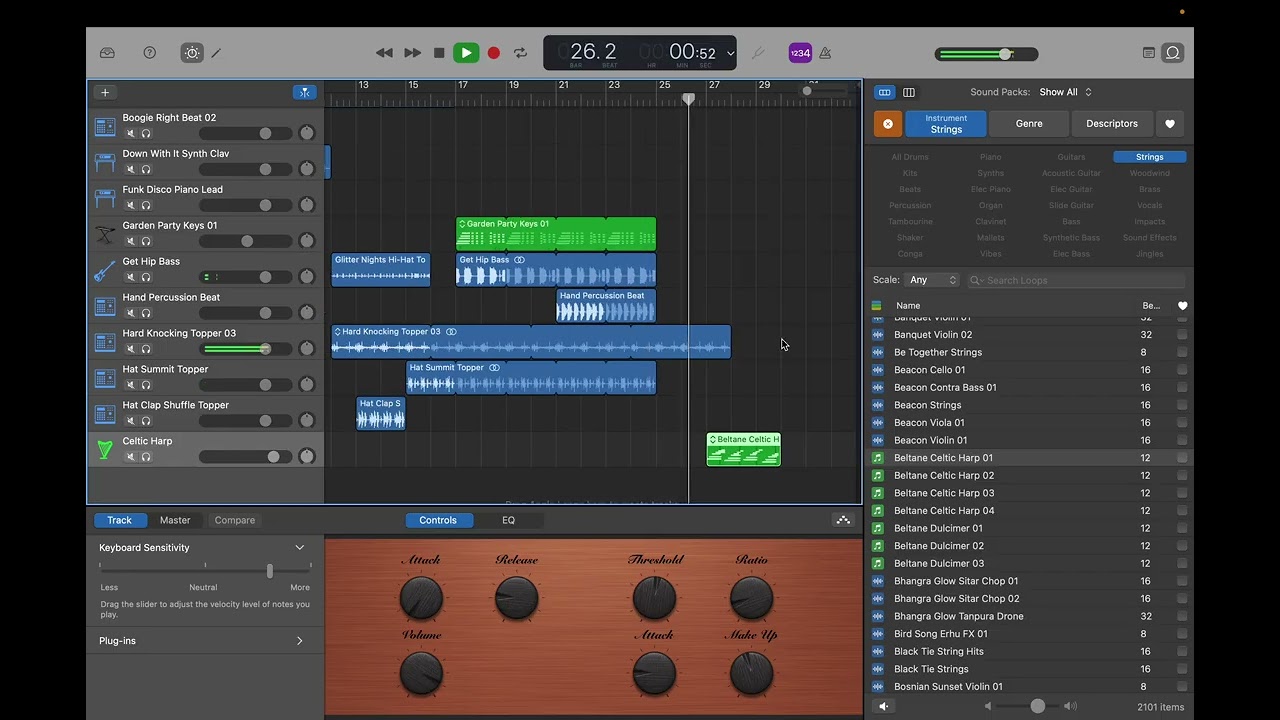Click the Hat Clap Shuffle Topper track icon
The height and width of the screenshot is (720, 1280).
(x=104, y=414)
